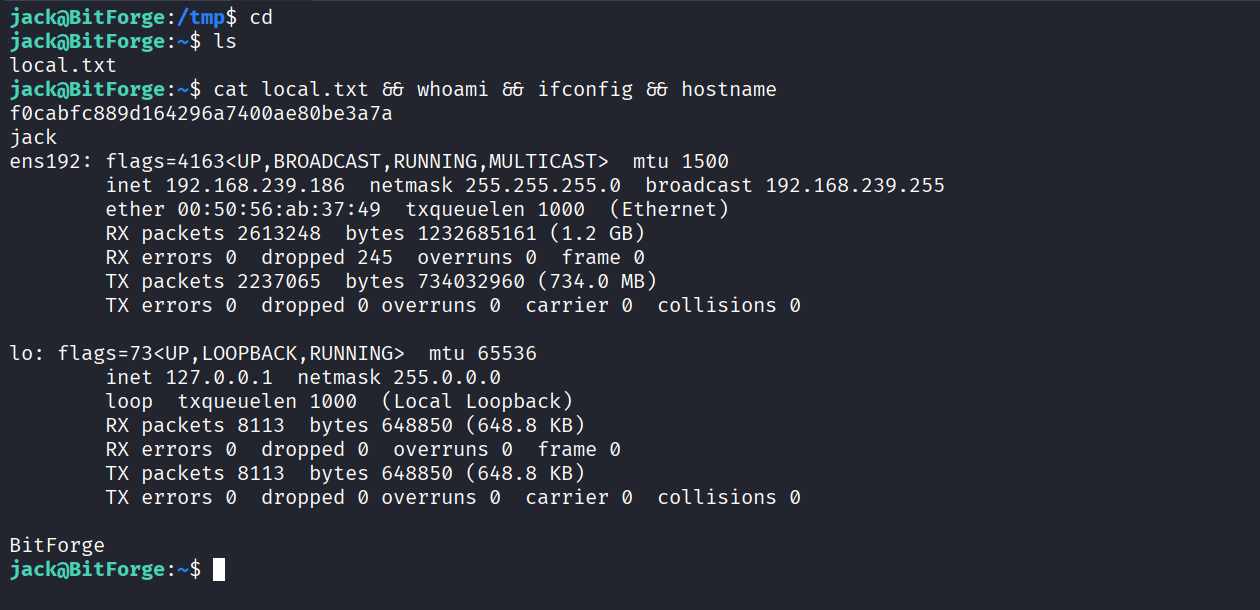The height and width of the screenshot is (610, 1260).
Task: Click the (Local Loopback) label
Action: (x=477, y=402)
